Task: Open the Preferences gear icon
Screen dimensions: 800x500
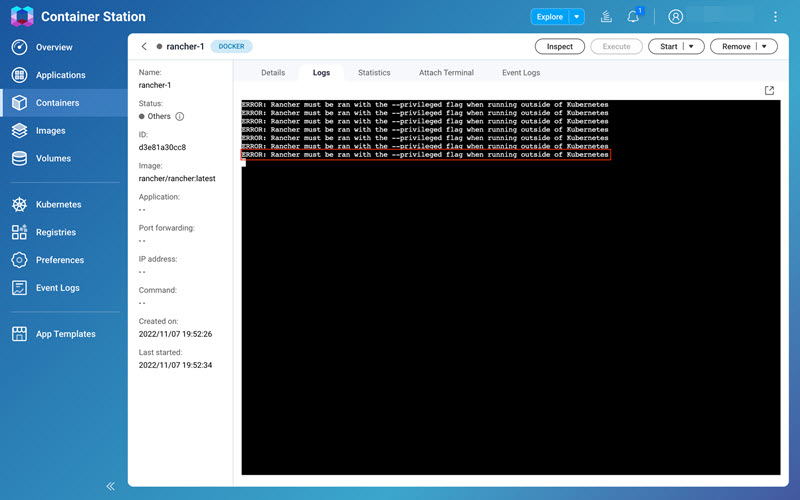Action: click(x=19, y=260)
